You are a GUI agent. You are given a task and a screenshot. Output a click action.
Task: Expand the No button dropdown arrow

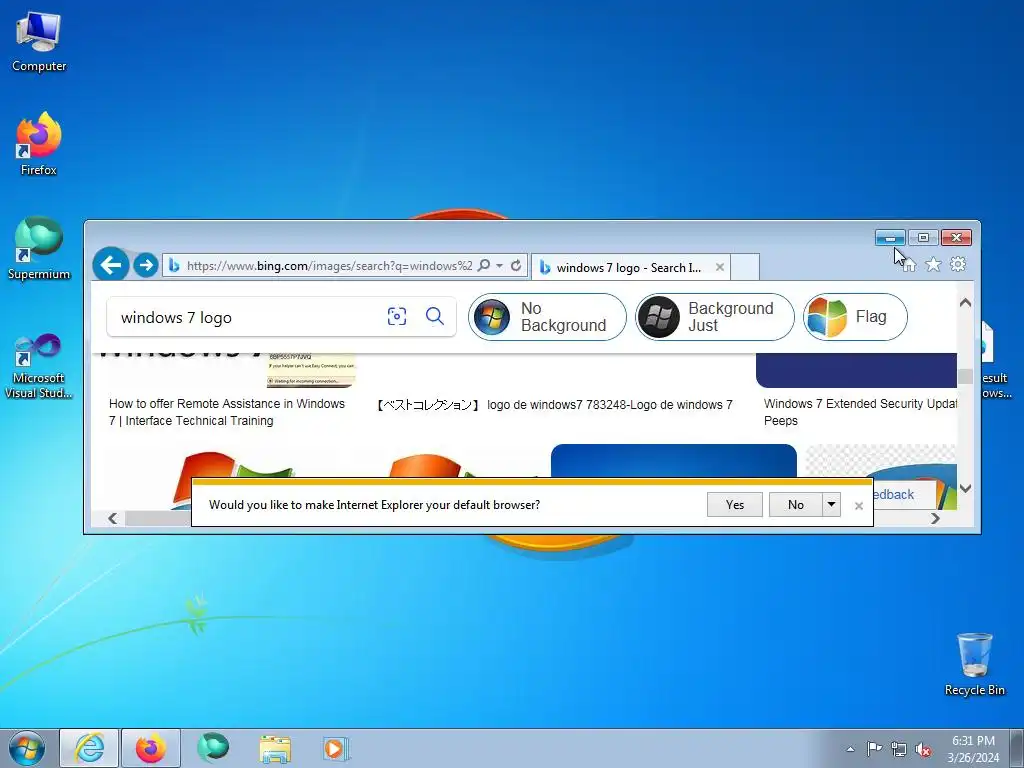point(831,505)
